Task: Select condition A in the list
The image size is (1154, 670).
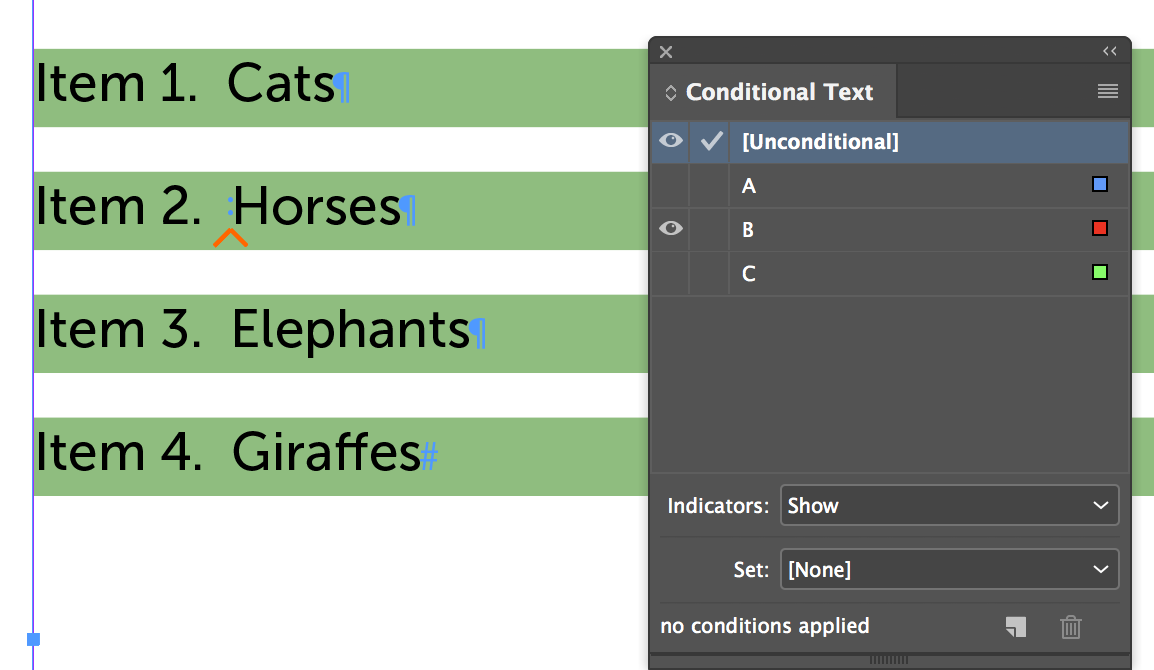Action: coord(890,186)
